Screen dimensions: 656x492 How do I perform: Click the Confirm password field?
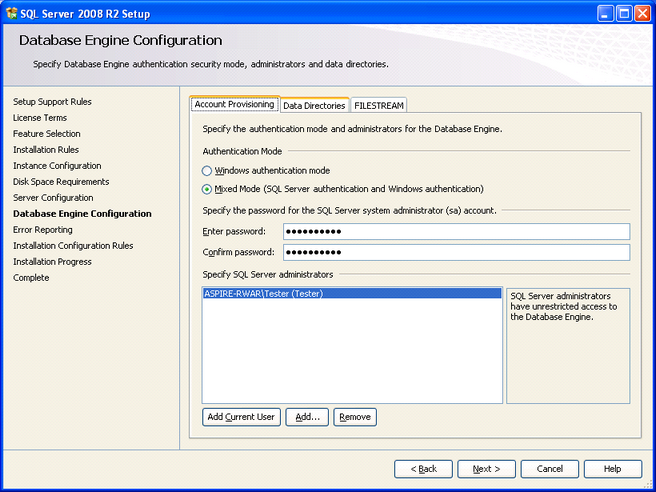click(456, 252)
